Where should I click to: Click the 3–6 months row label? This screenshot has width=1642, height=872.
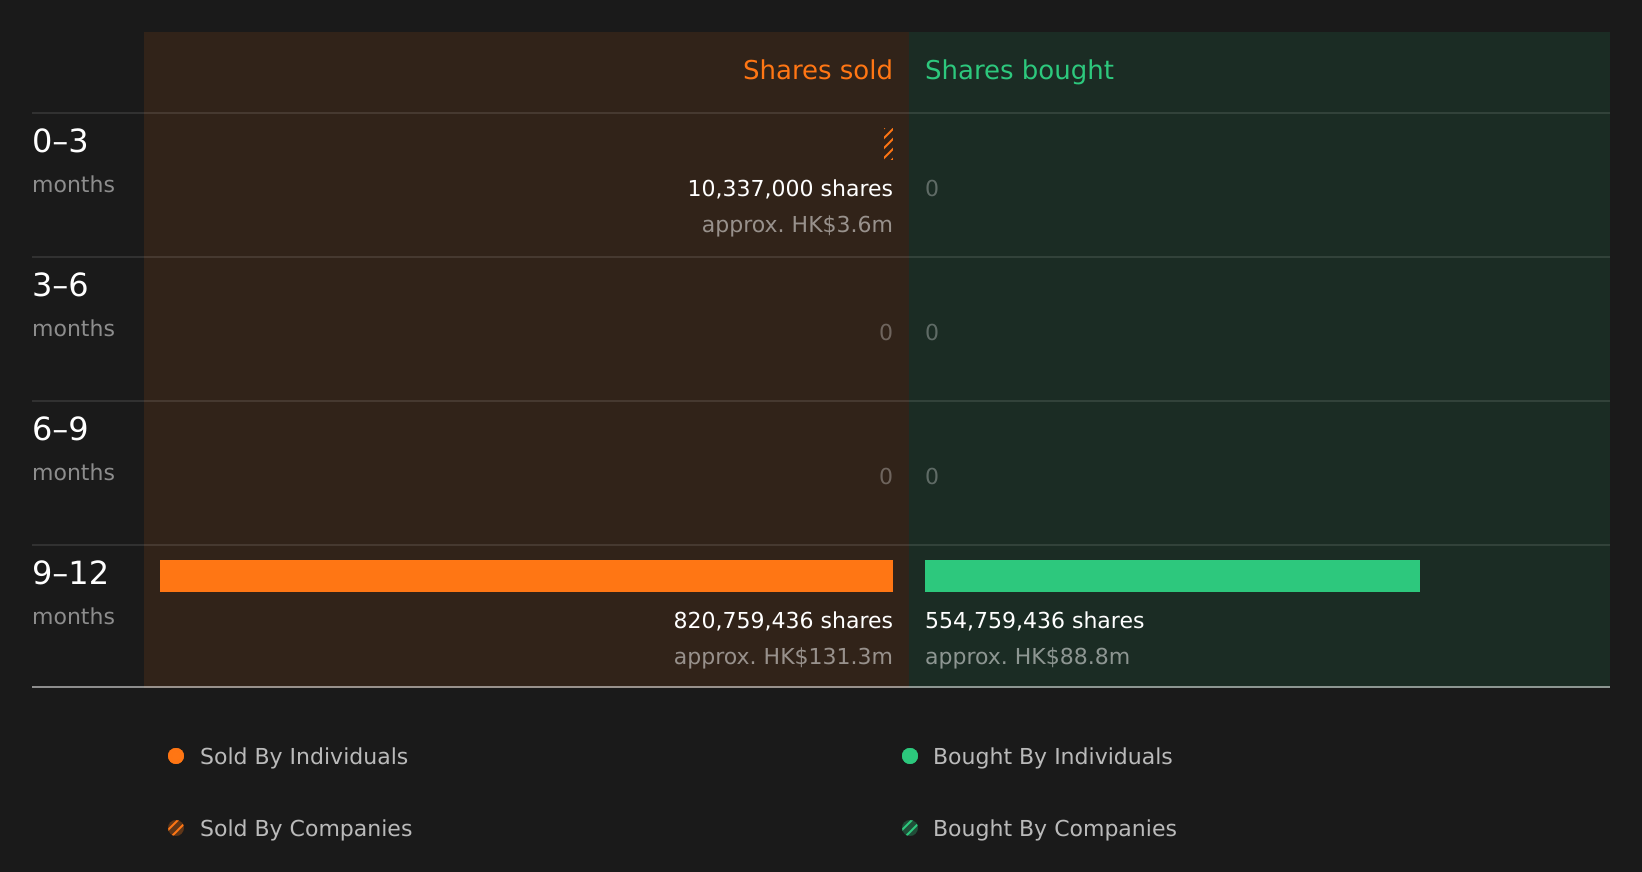pos(73,305)
